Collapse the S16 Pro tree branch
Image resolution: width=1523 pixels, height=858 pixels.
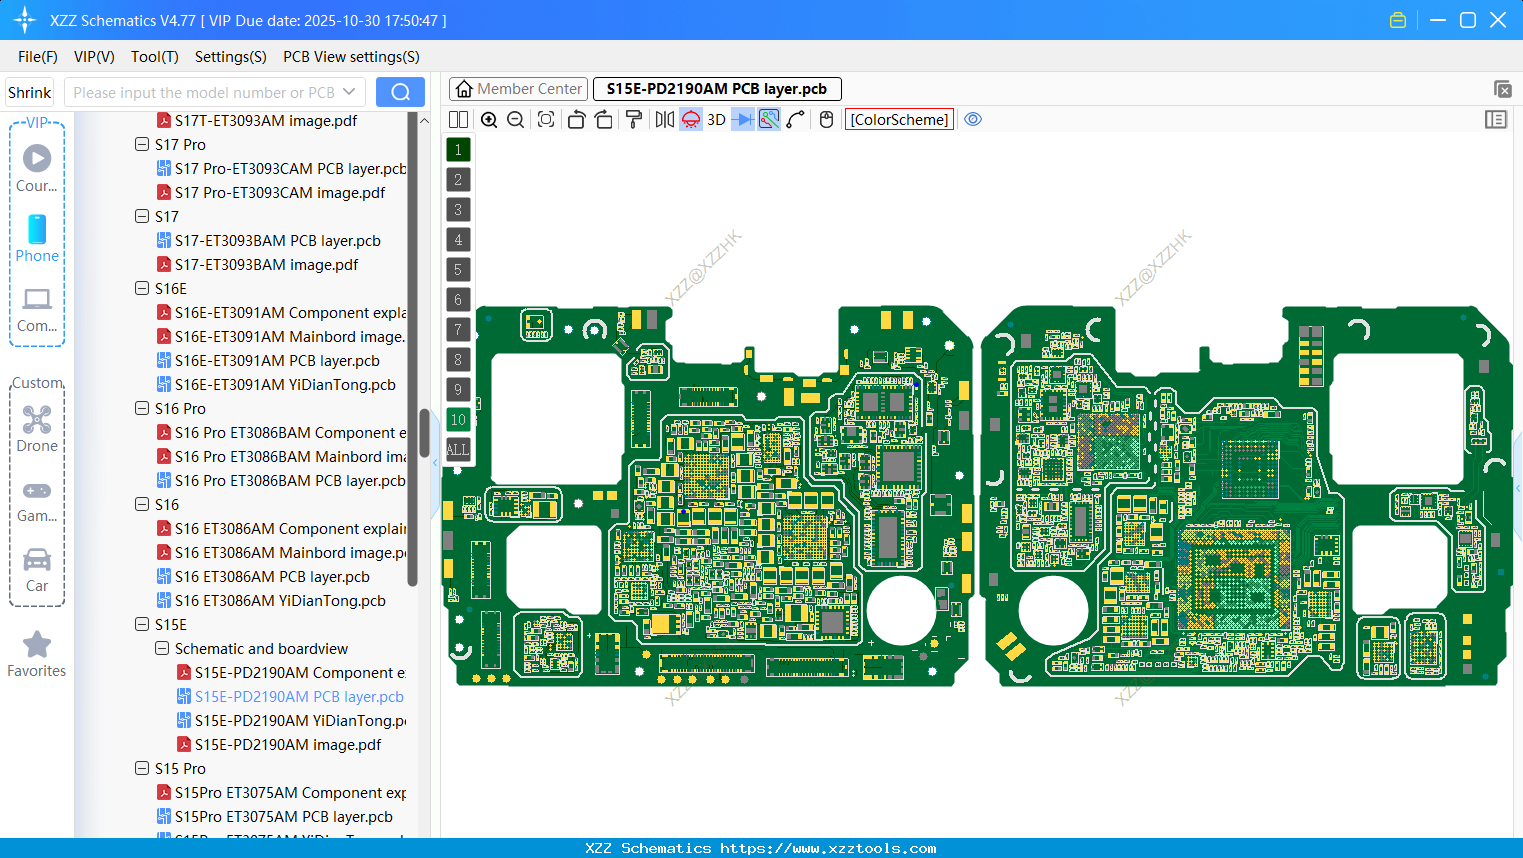[141, 408]
